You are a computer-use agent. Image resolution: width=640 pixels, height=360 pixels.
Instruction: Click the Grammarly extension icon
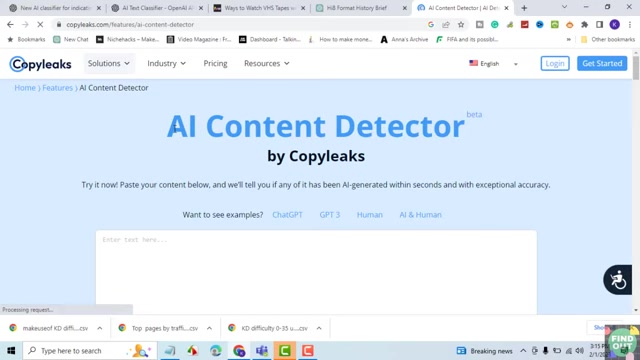(x=494, y=24)
